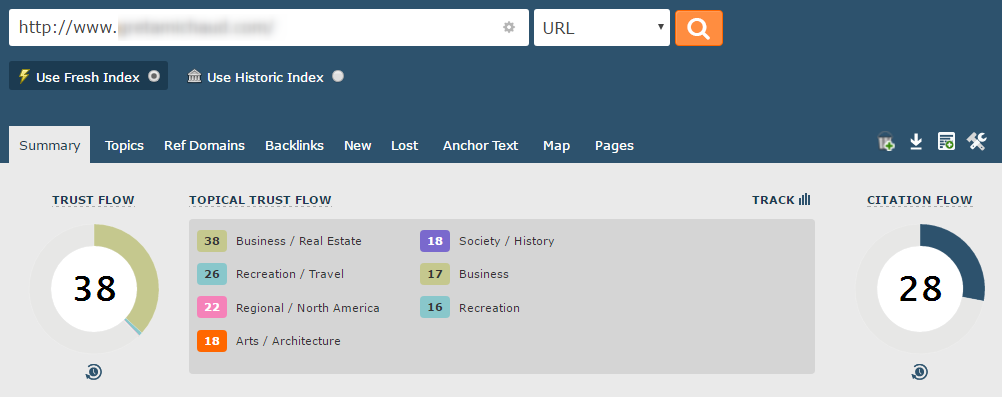Click the add-to-bucket icon

point(886,142)
